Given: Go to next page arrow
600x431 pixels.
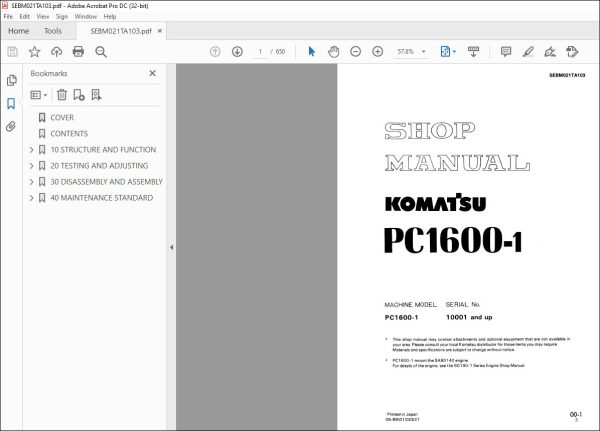Looking at the screenshot, I should click(x=237, y=52).
